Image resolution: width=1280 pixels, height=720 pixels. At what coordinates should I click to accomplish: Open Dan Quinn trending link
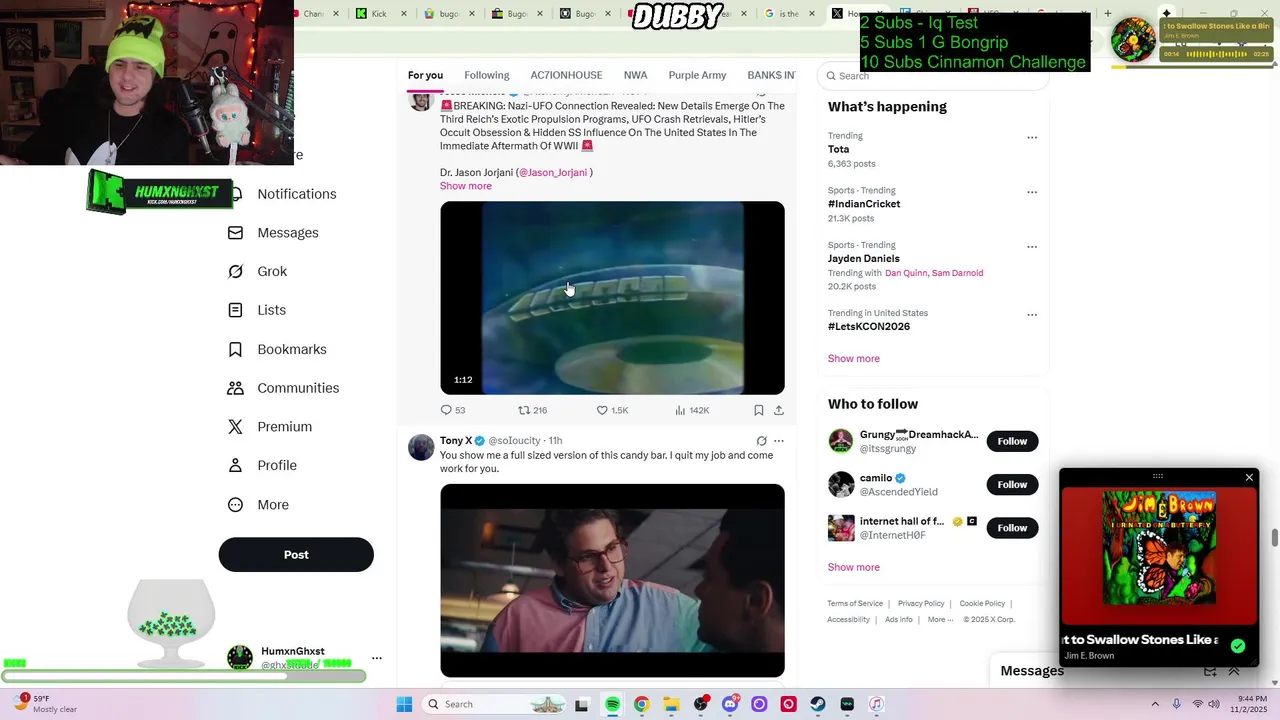906,273
